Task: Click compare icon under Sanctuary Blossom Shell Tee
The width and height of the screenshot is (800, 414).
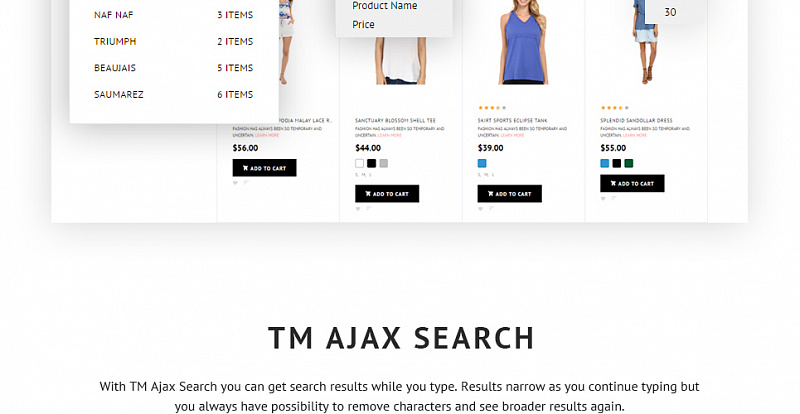Action: coord(368,208)
